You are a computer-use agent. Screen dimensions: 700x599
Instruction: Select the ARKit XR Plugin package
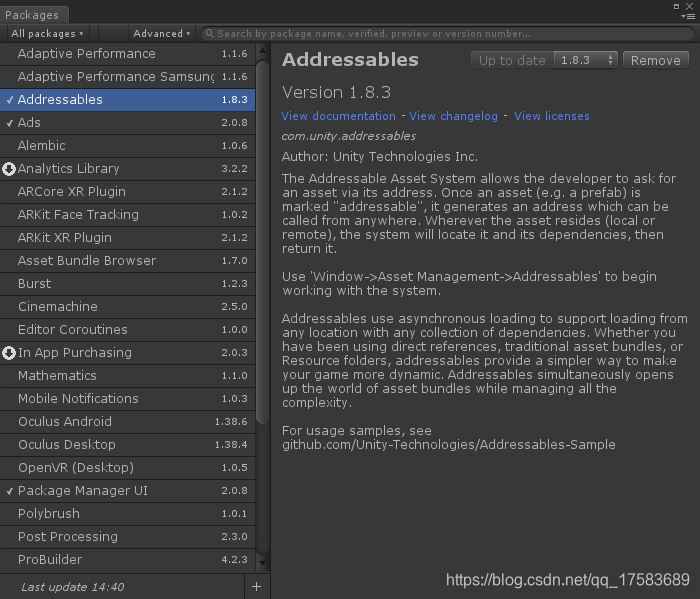click(128, 237)
